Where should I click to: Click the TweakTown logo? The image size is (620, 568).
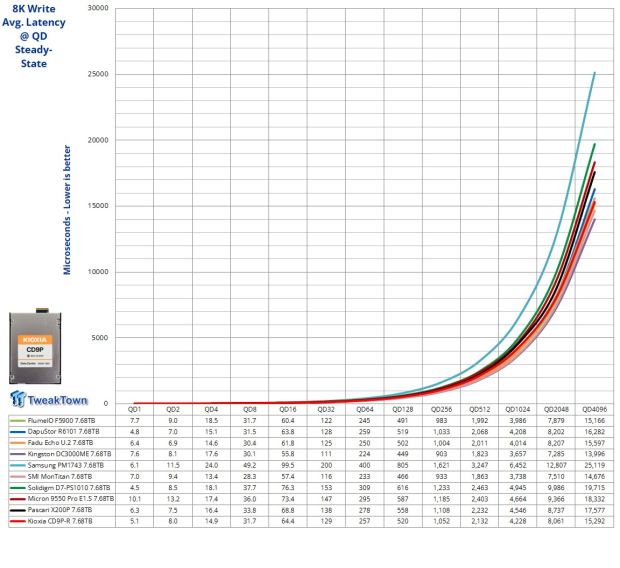tap(49, 399)
